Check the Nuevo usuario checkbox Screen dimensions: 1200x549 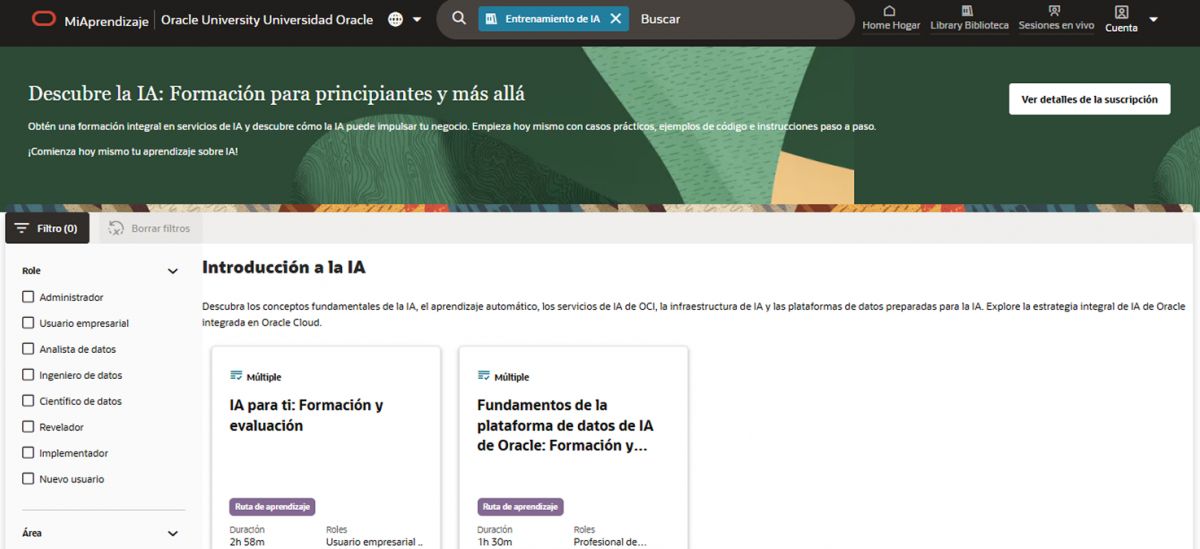(x=28, y=479)
